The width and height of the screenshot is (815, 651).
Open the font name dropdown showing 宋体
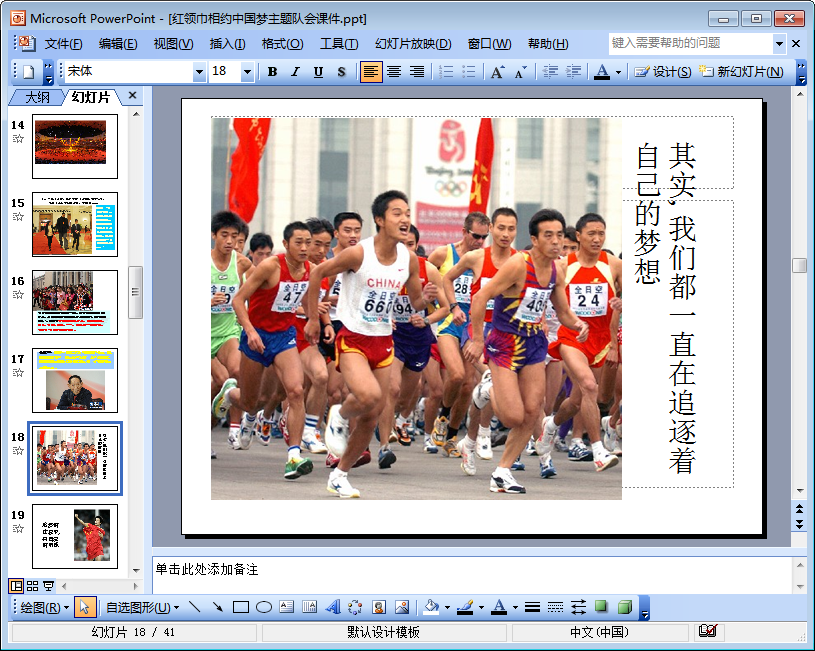pyautogui.click(x=199, y=72)
